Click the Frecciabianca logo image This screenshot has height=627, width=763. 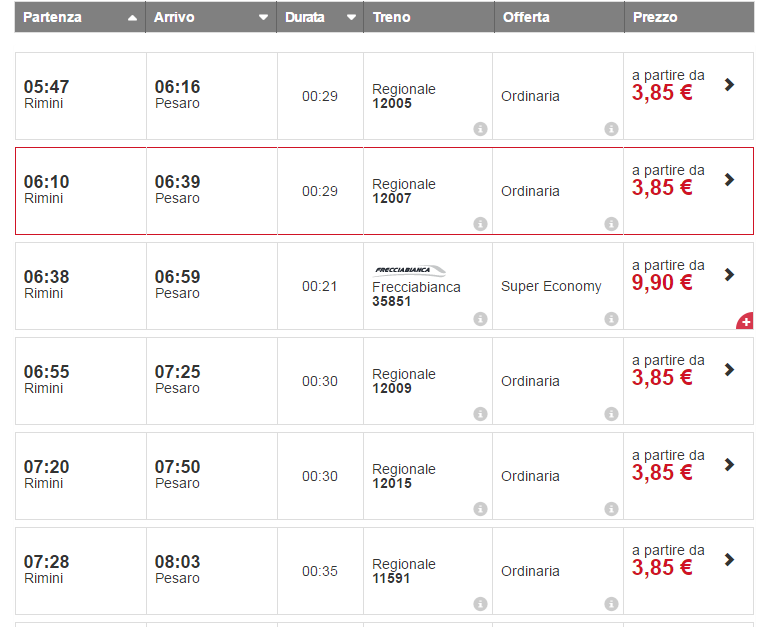pyautogui.click(x=410, y=270)
